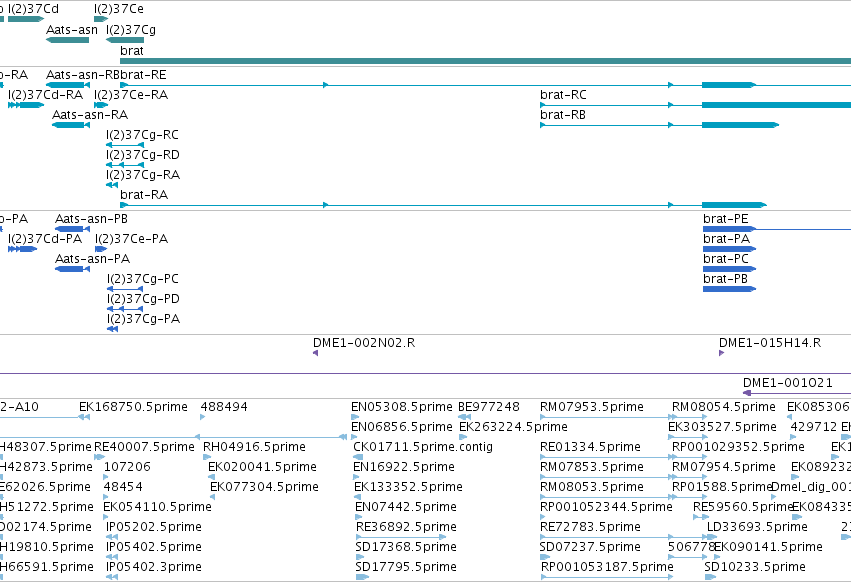The image size is (851, 582).
Task: Click the RE01334.5prime EST
Action: (590, 447)
